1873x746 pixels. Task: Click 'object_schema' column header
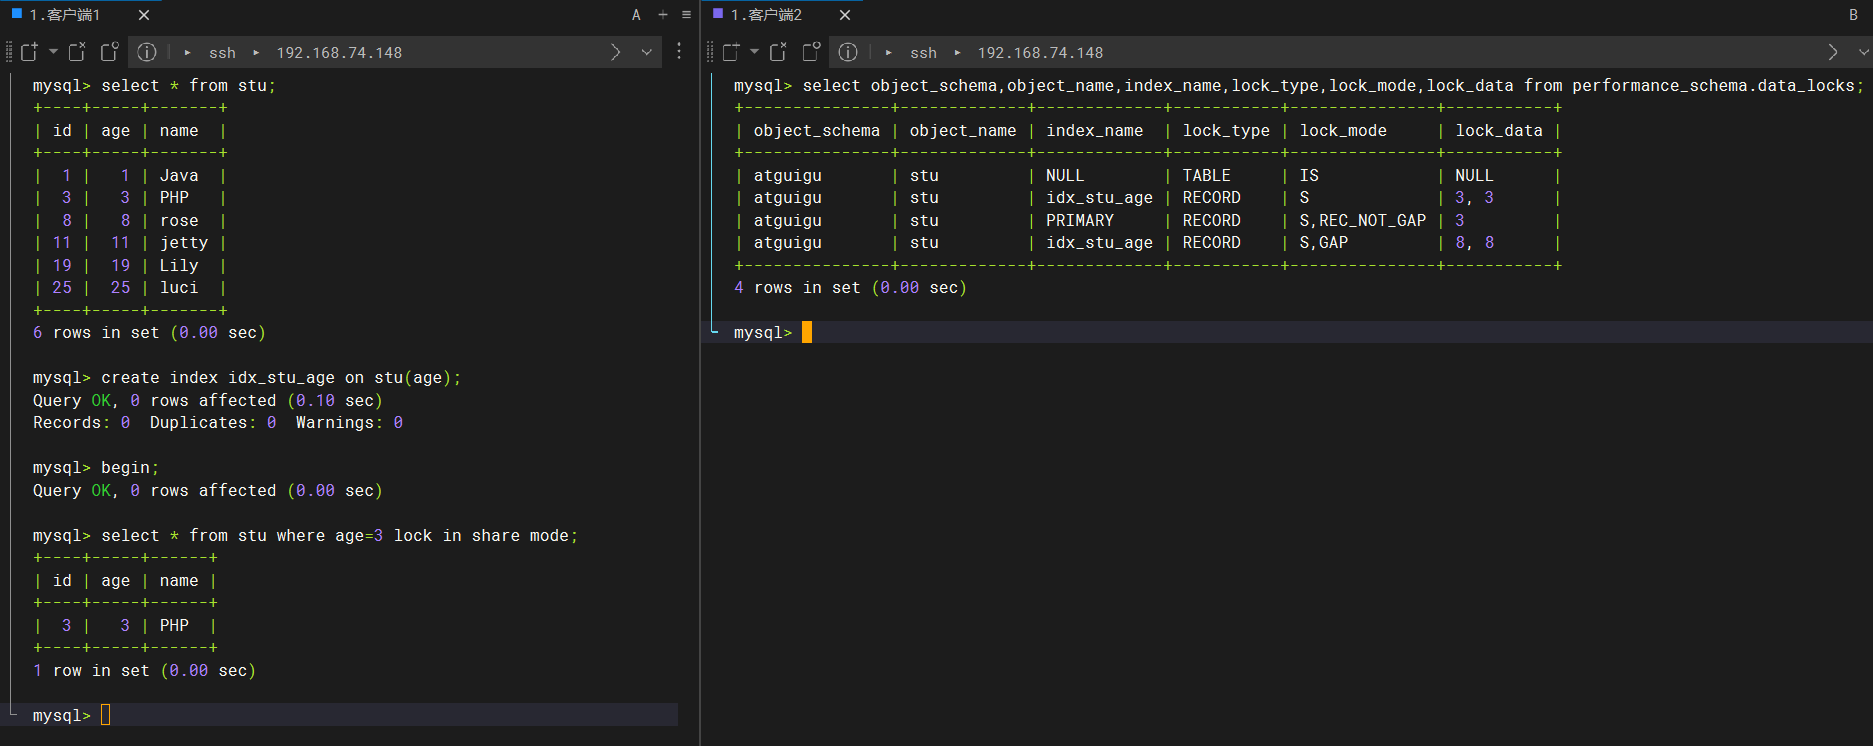[816, 131]
